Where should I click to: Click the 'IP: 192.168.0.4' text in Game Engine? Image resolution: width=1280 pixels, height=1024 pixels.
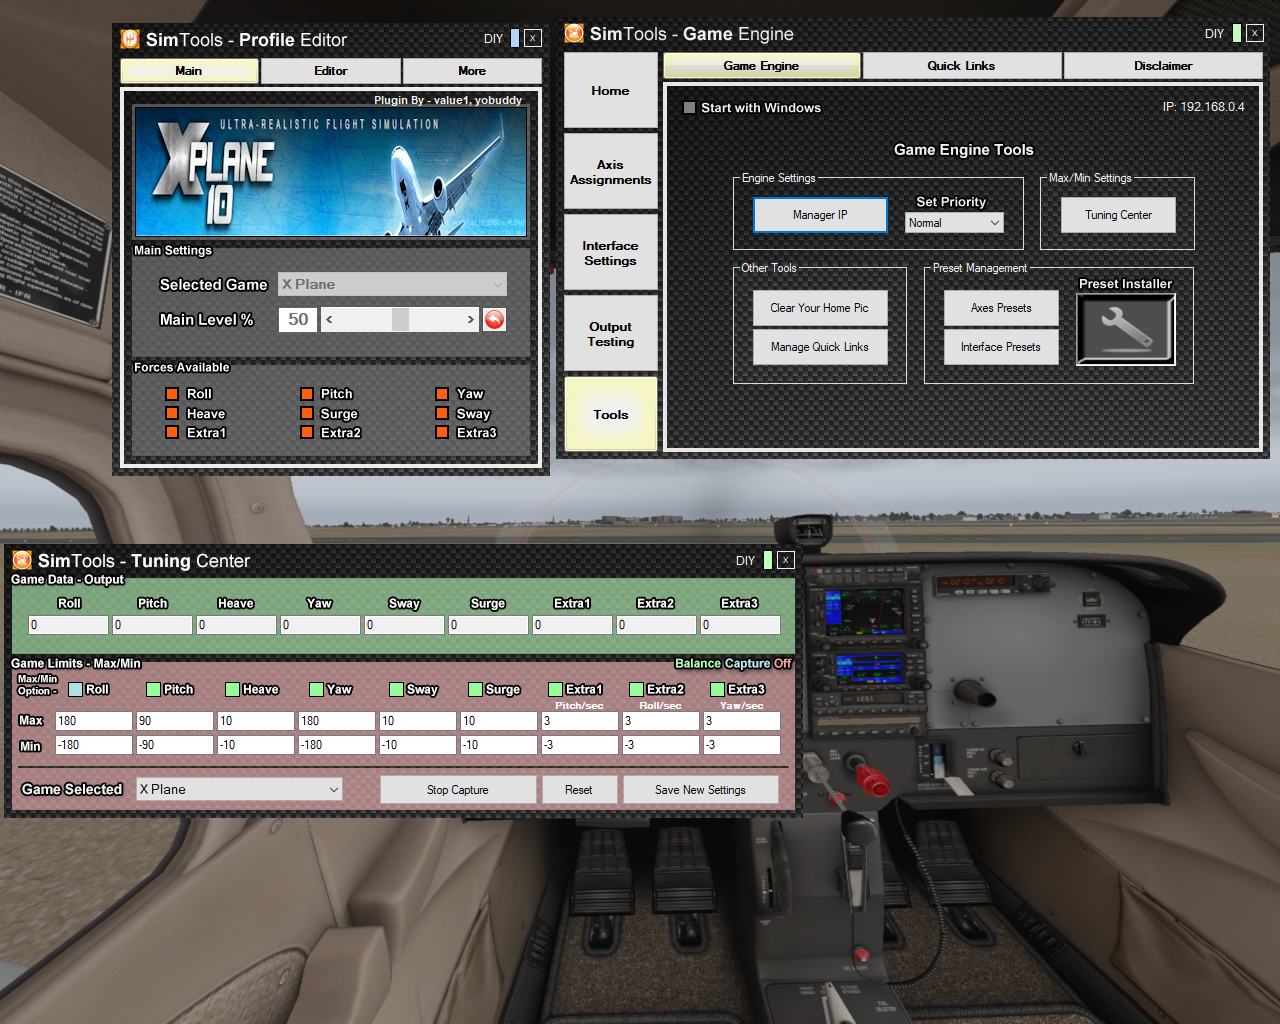click(x=1203, y=107)
